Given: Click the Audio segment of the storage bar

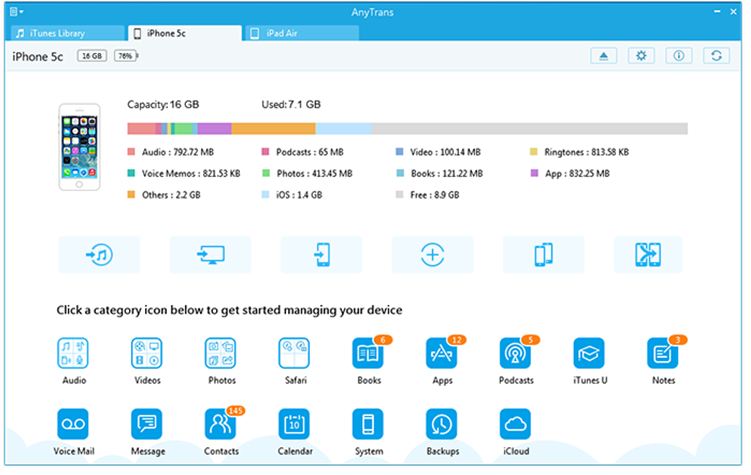Looking at the screenshot, I should [141, 128].
